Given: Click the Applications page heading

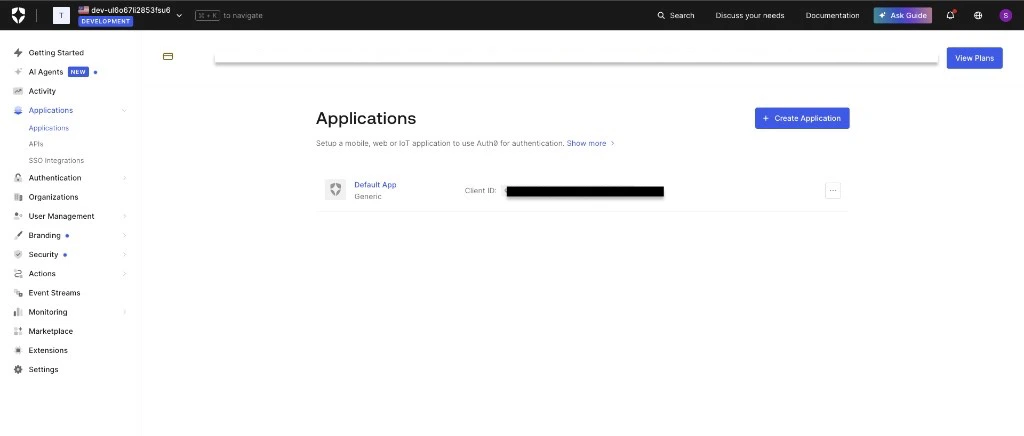Looking at the screenshot, I should pyautogui.click(x=366, y=118).
